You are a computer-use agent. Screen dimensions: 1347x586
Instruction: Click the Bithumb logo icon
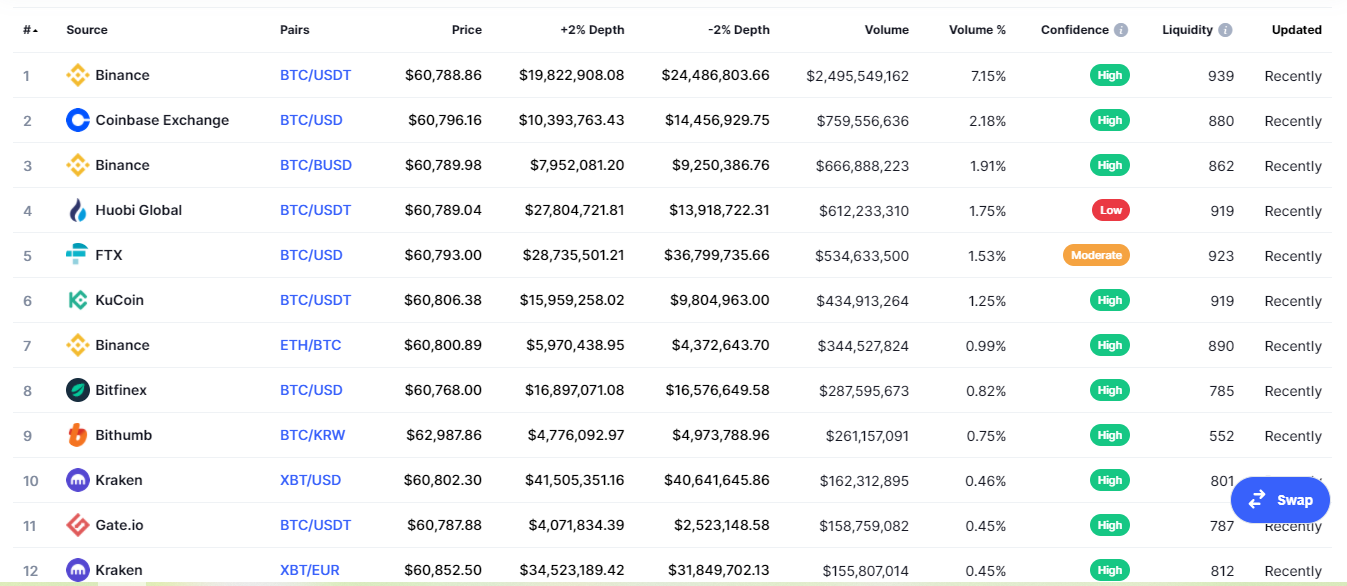77,435
